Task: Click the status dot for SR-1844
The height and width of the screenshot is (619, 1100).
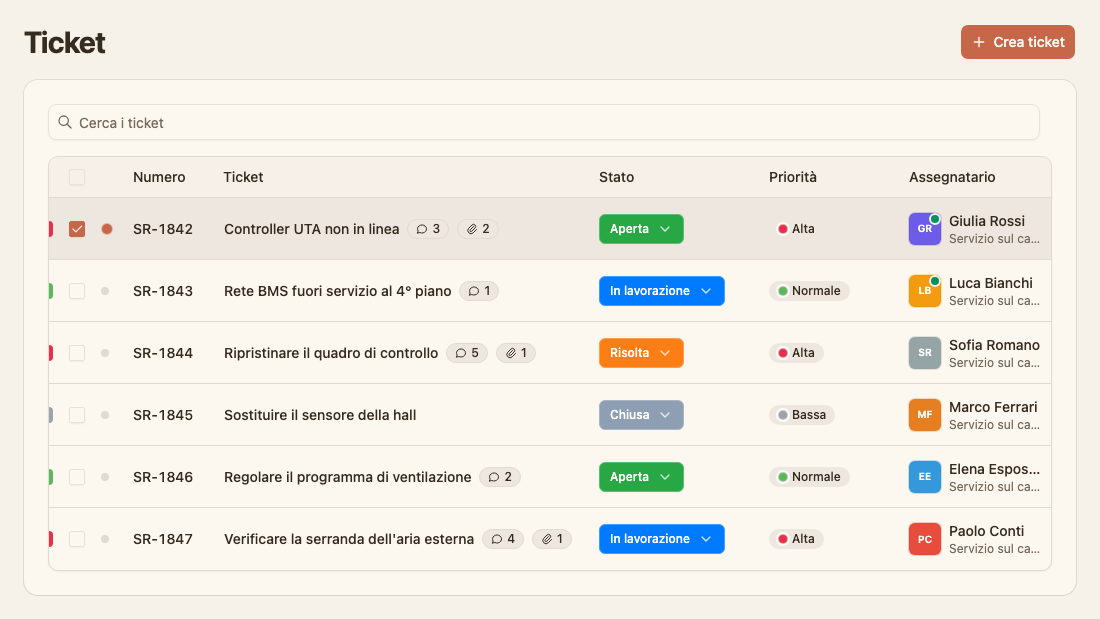Action: coord(105,353)
